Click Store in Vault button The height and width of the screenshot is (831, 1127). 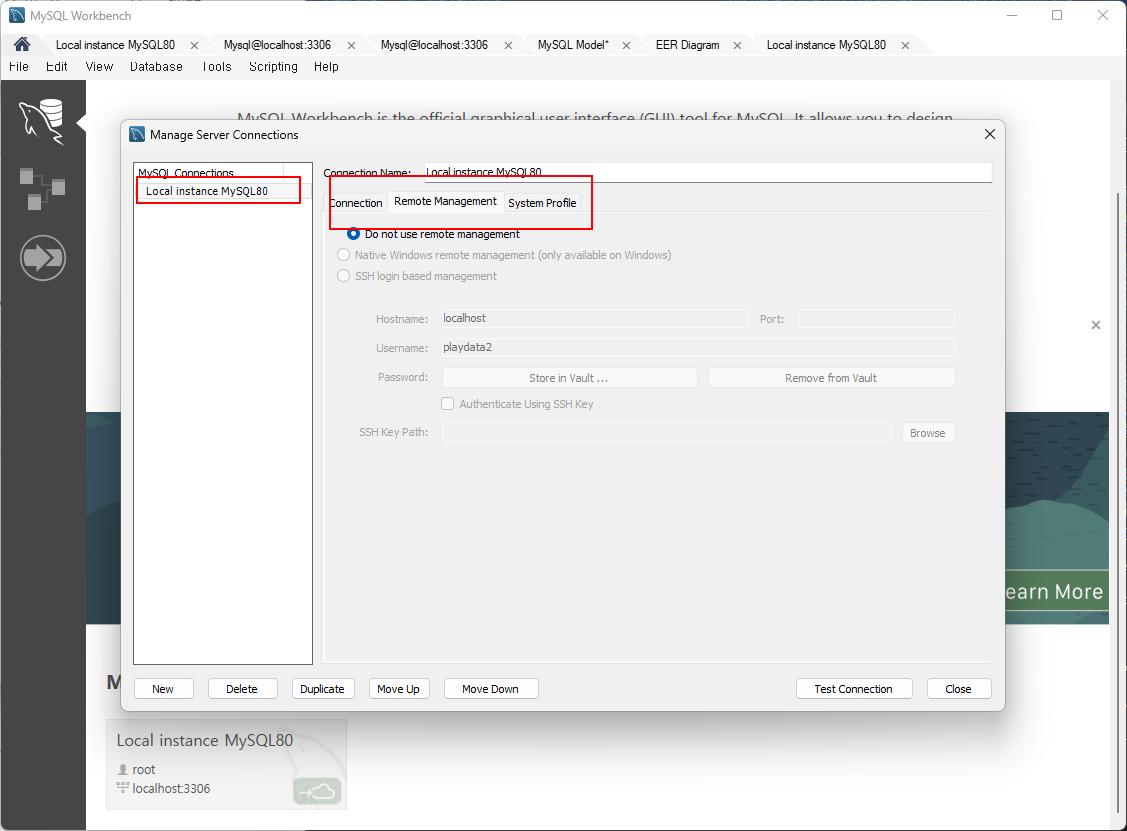569,377
